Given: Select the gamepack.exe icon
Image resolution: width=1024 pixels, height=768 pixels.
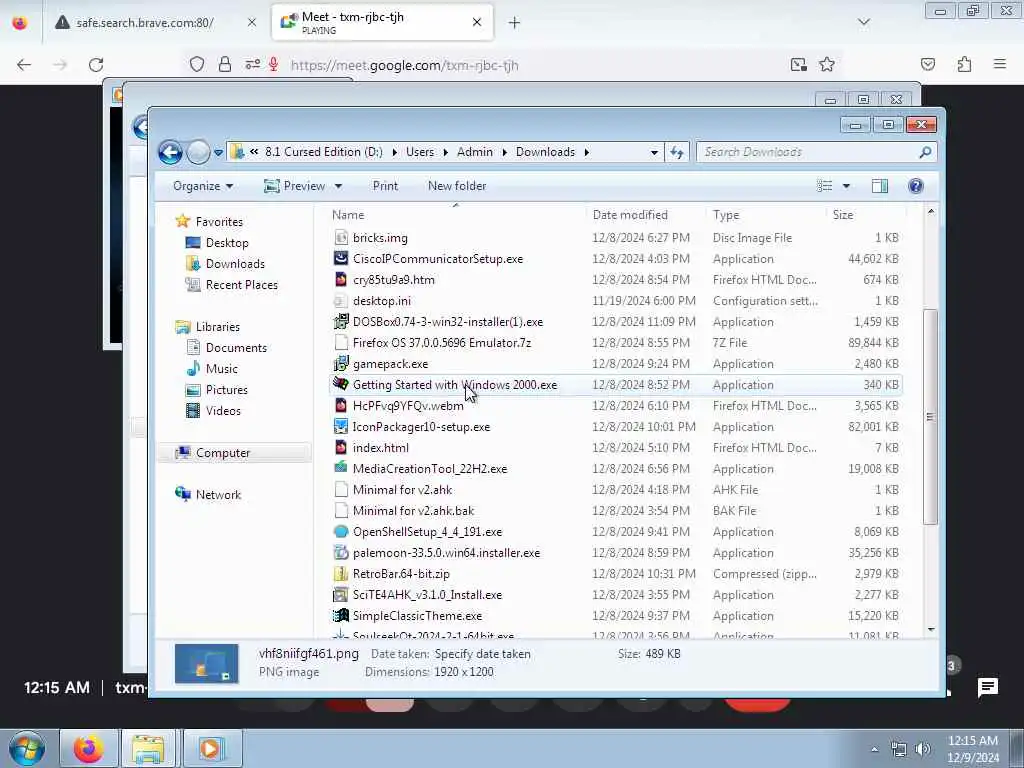Looking at the screenshot, I should (x=340, y=364).
